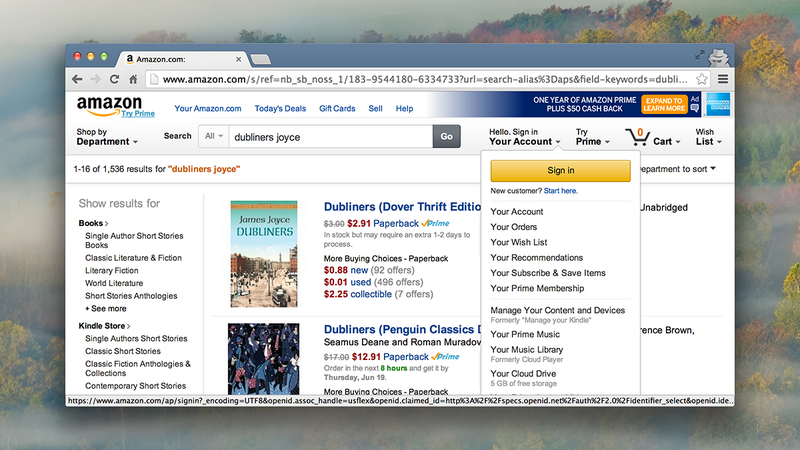Open the sort by department dropdown
The width and height of the screenshot is (800, 450).
pyautogui.click(x=677, y=169)
